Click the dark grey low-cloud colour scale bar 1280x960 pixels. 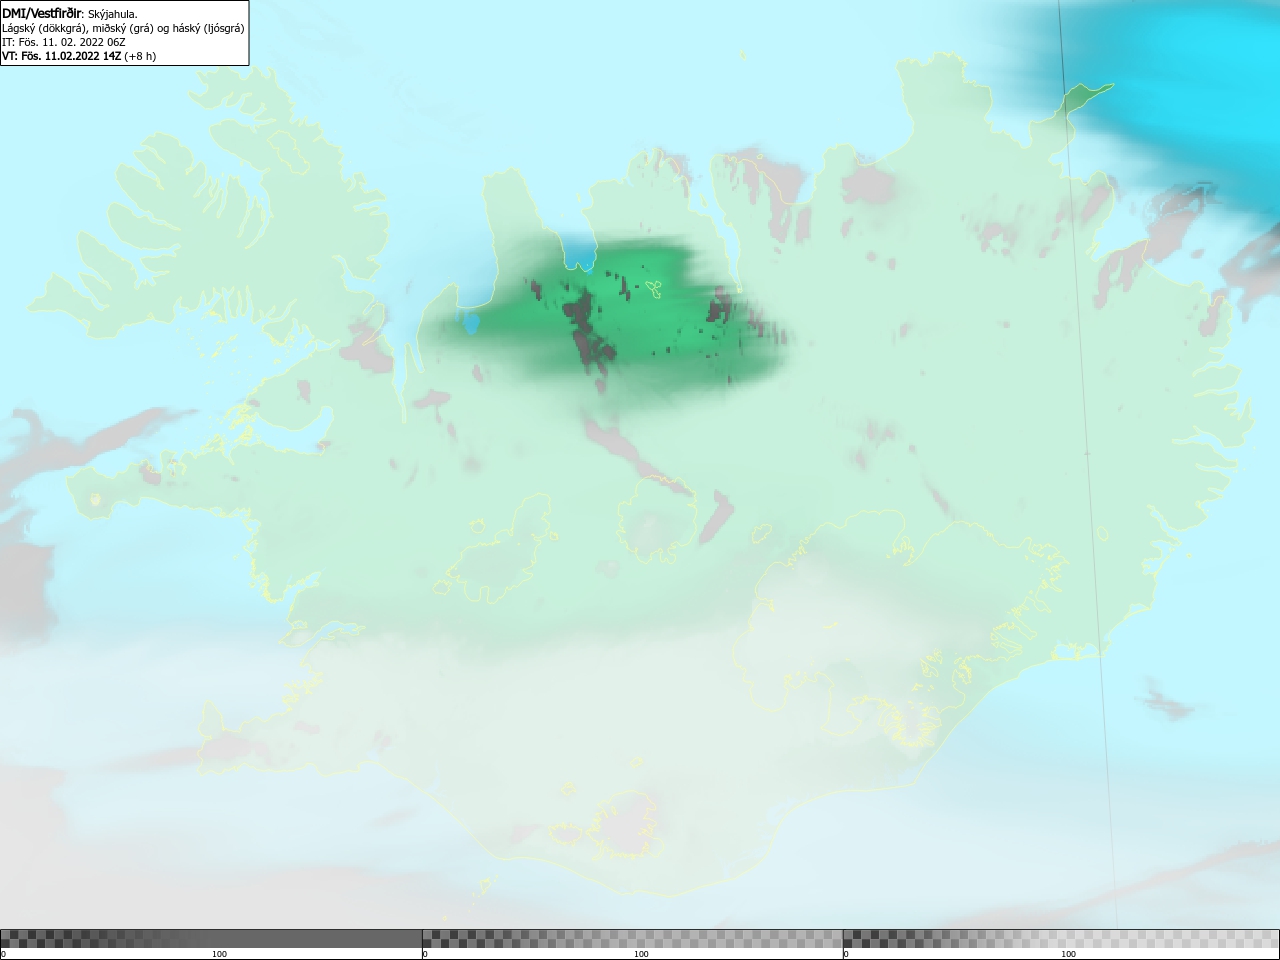[x=211, y=938]
